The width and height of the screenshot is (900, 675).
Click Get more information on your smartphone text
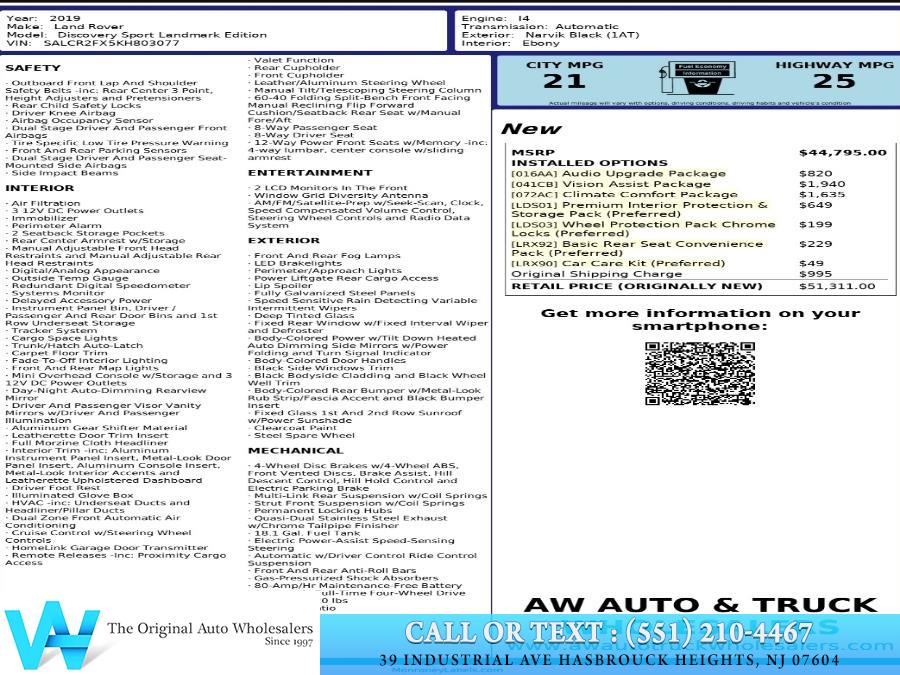(x=700, y=320)
